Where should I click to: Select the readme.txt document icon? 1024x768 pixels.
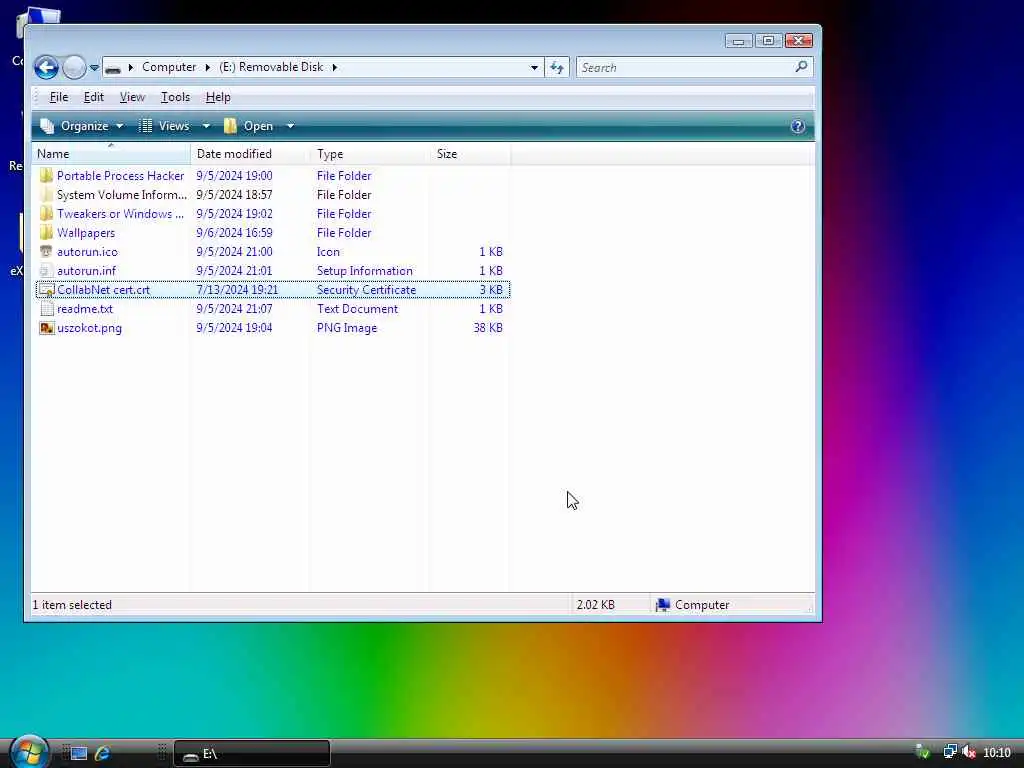click(46, 309)
